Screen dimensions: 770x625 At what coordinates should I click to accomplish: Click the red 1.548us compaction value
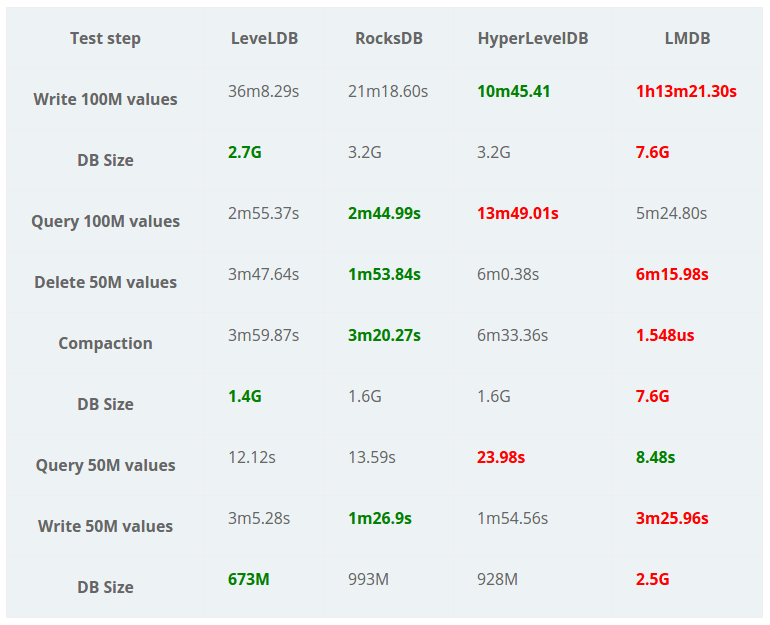click(665, 335)
